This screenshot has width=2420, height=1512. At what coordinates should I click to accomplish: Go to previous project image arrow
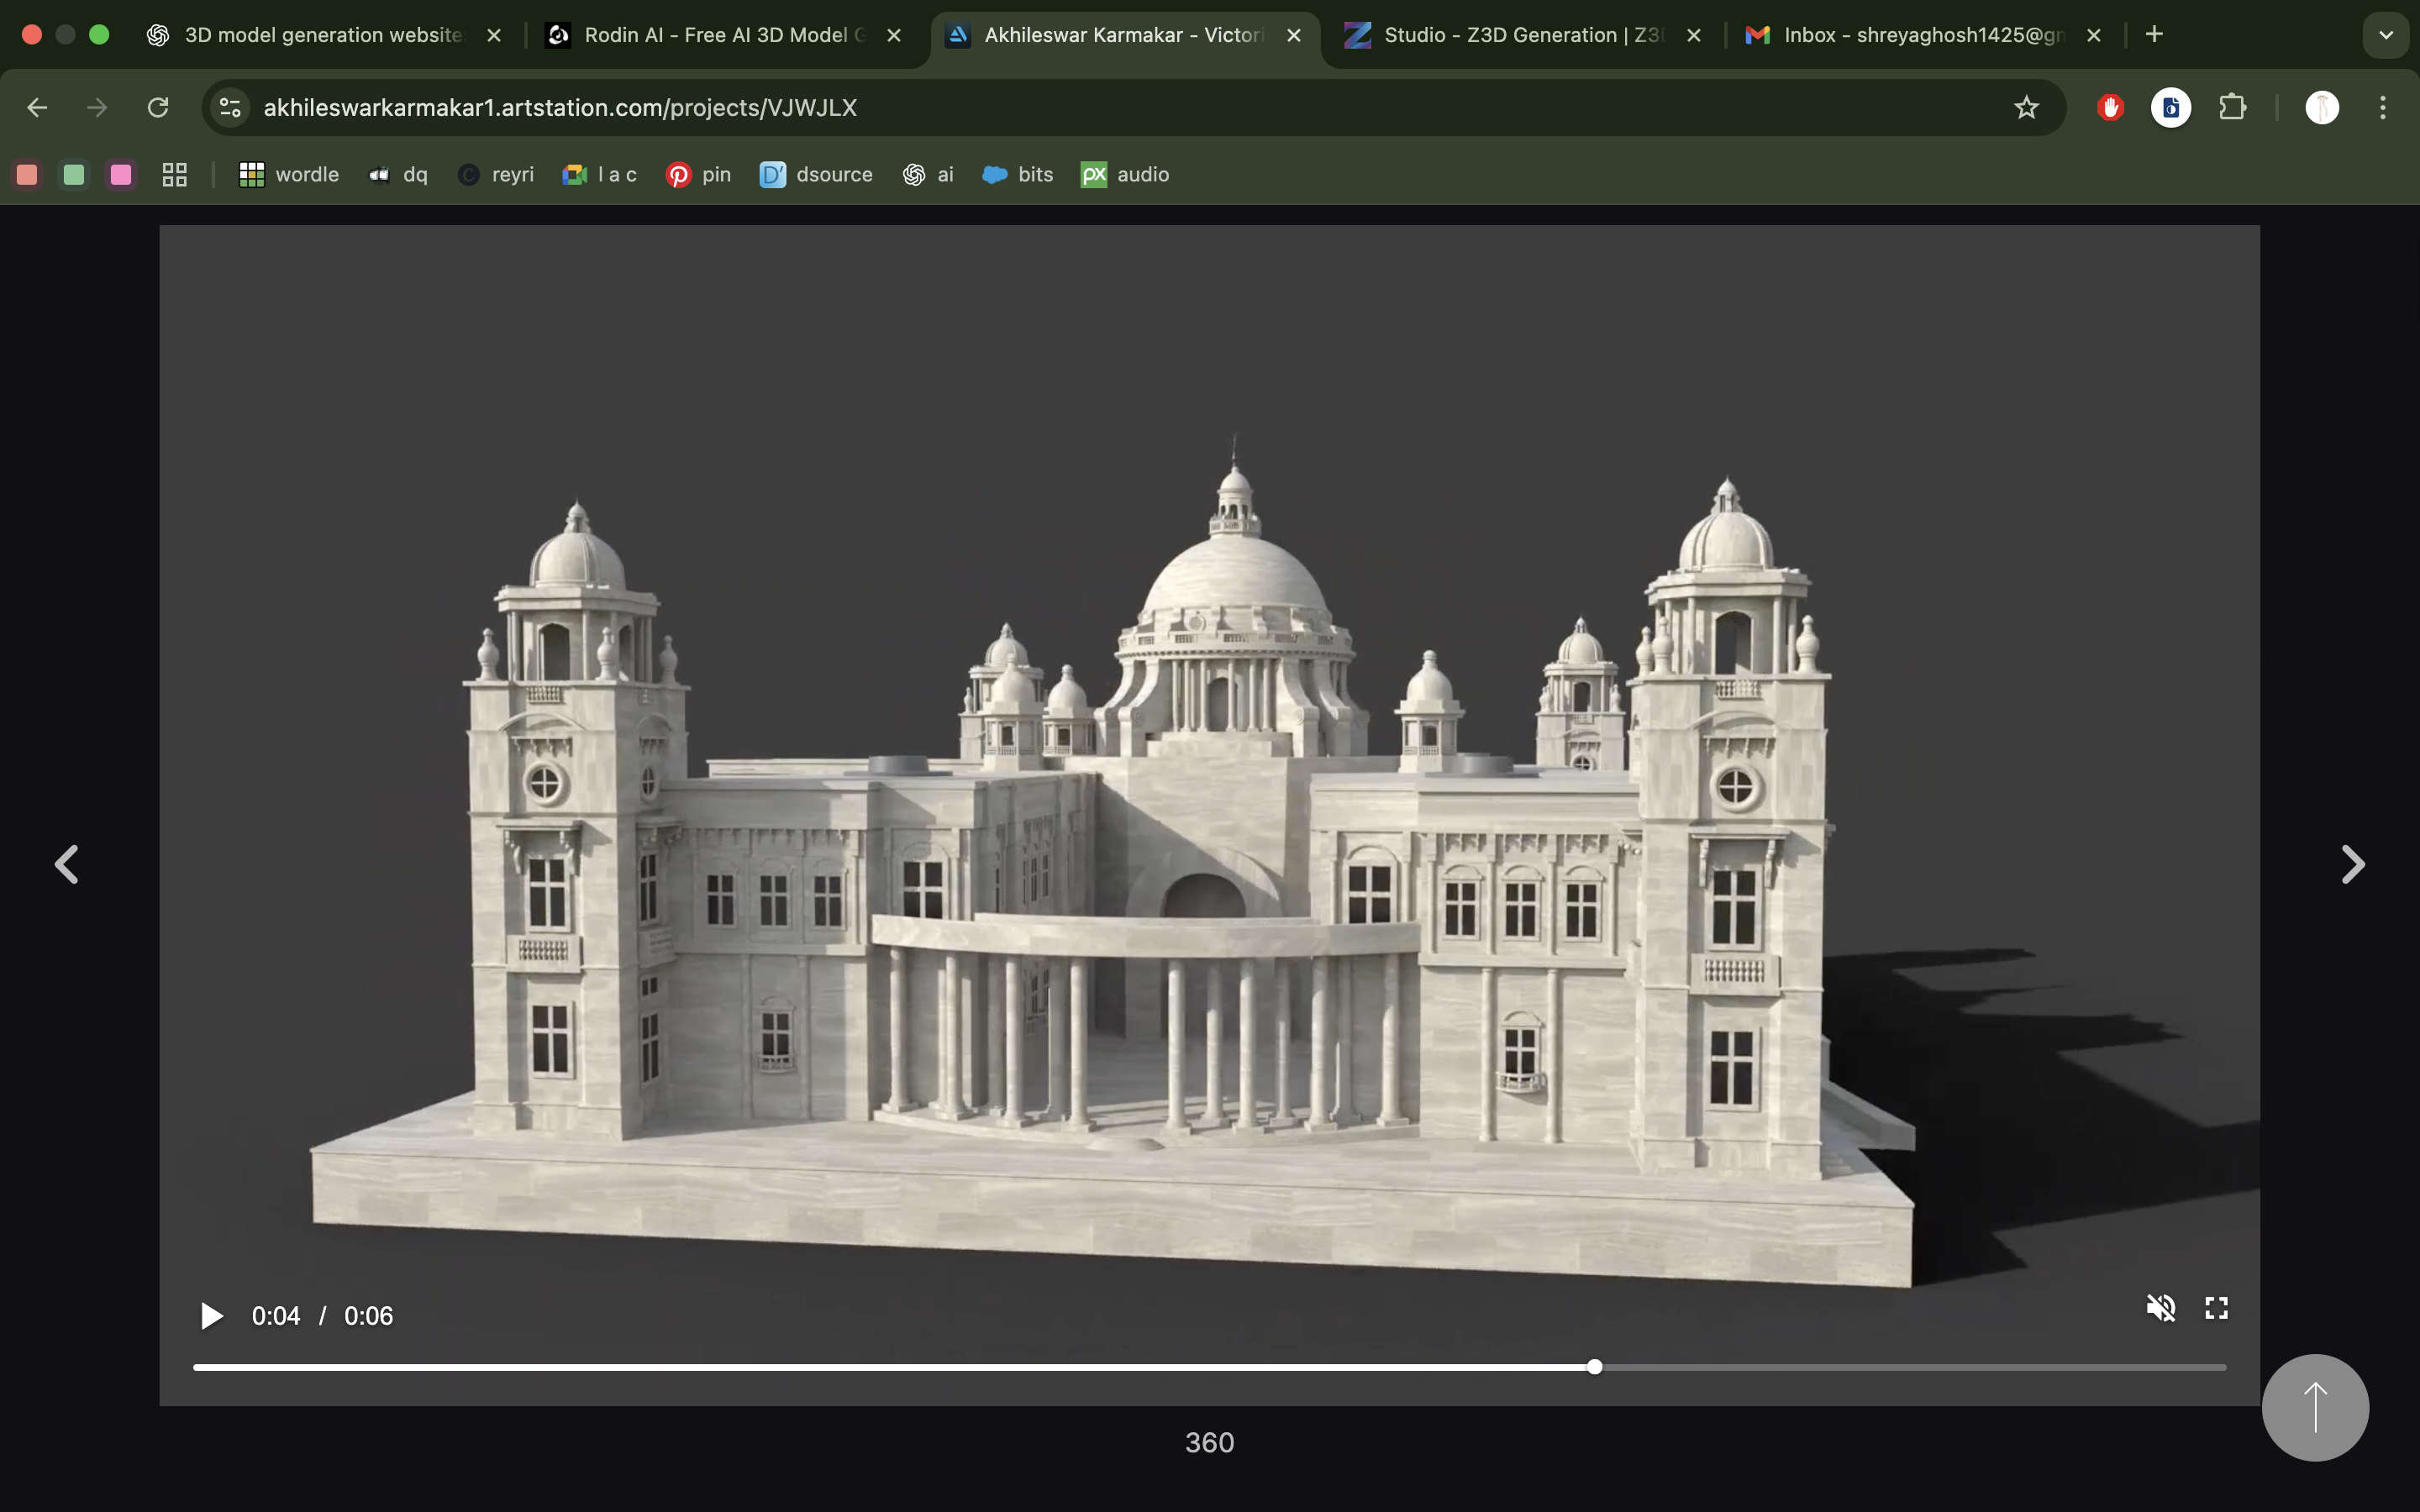pos(67,865)
